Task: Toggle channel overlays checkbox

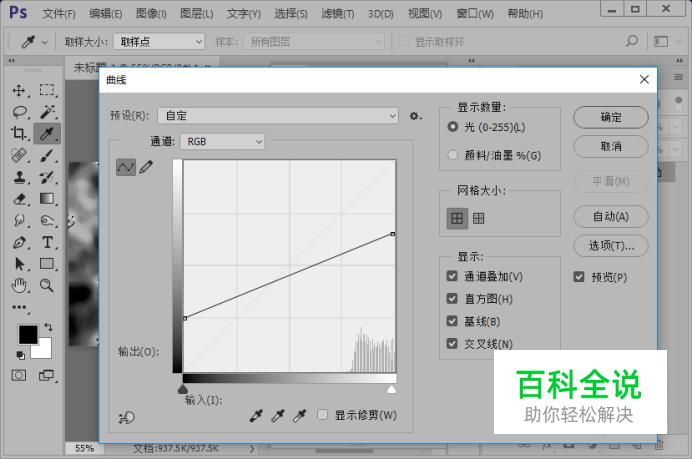Action: tap(452, 276)
